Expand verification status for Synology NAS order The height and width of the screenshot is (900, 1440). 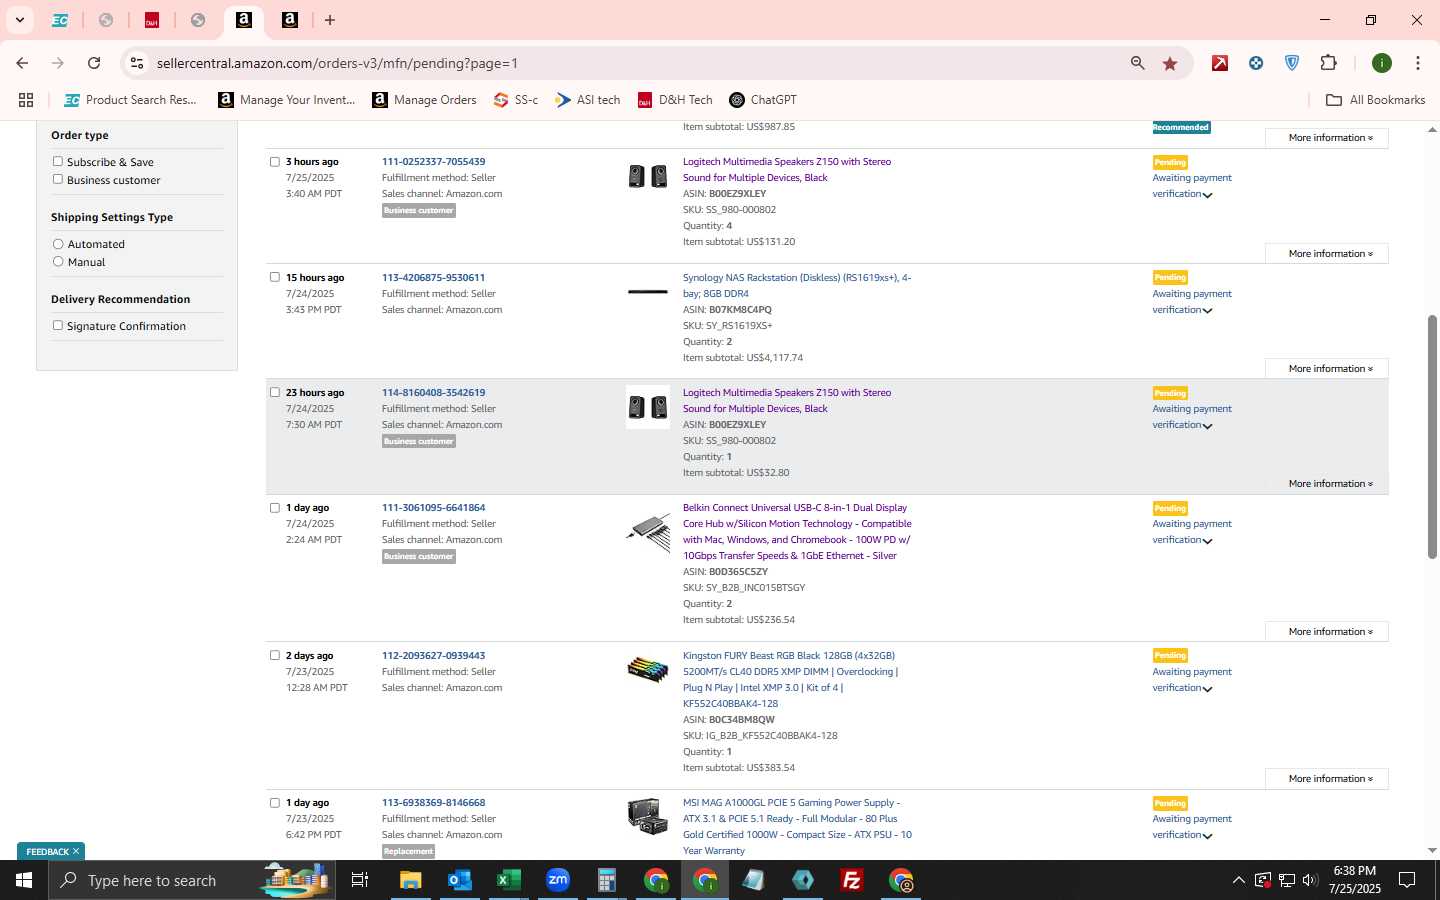[x=1207, y=311]
